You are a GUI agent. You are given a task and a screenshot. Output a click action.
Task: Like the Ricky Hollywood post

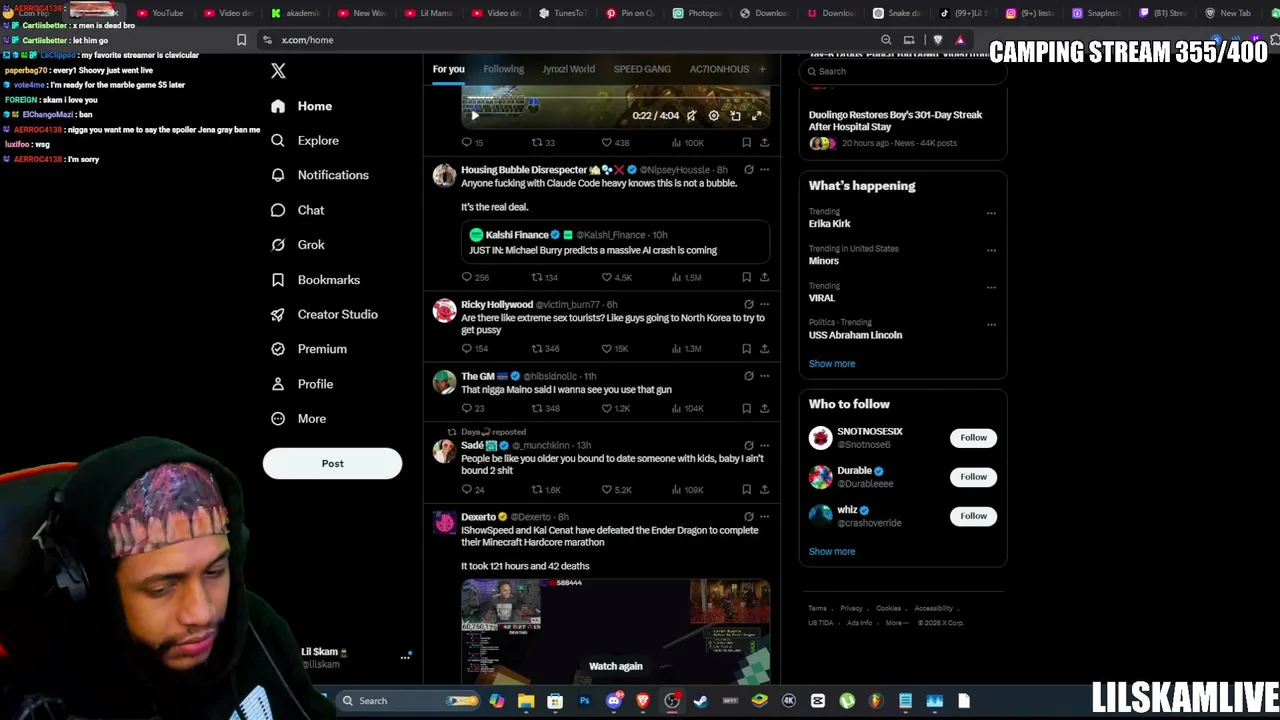pos(615,349)
